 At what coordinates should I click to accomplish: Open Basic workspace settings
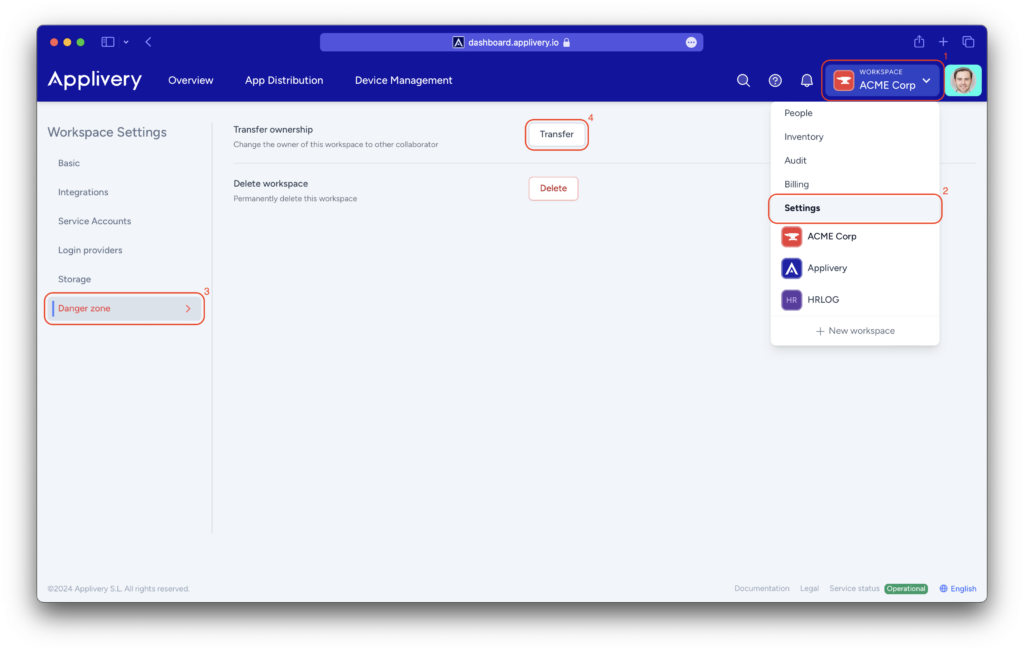[69, 163]
